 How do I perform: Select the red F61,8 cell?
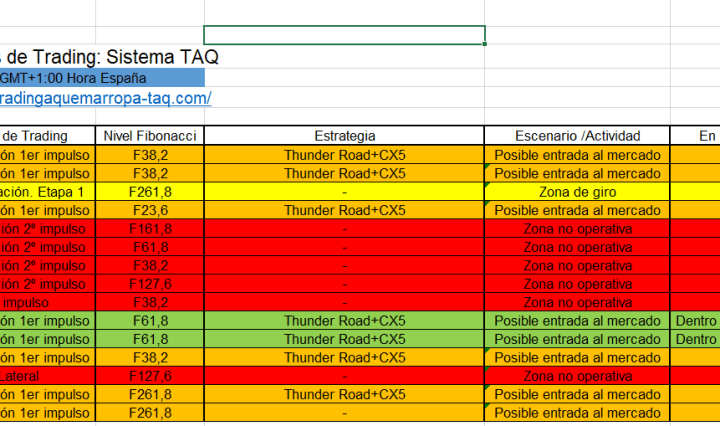[x=150, y=247]
